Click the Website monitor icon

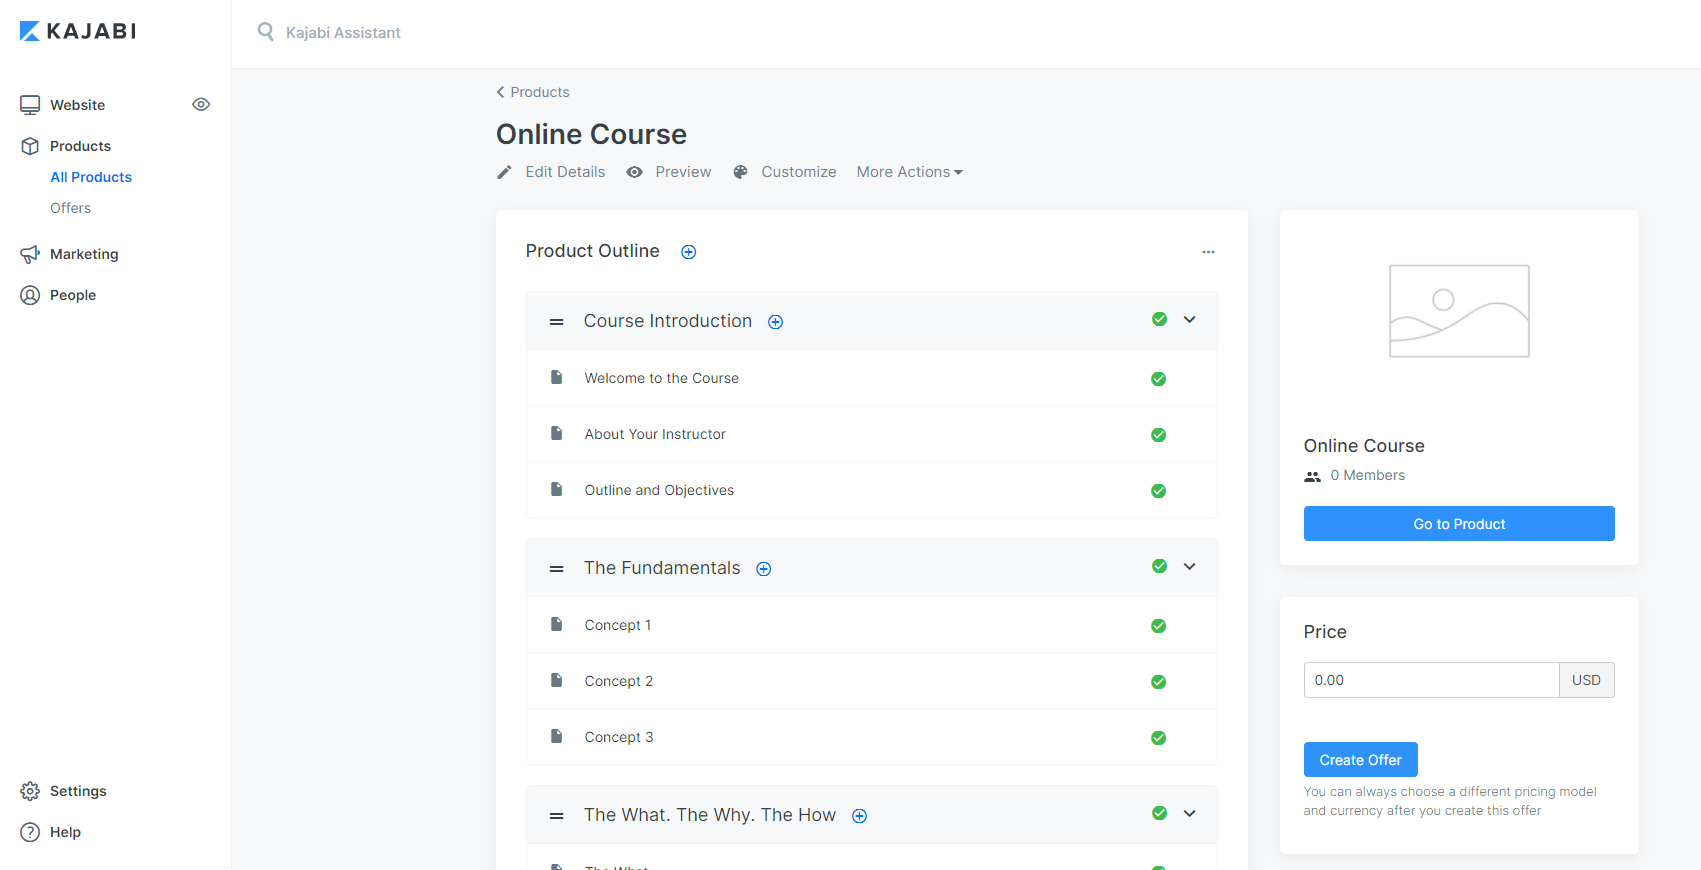tap(30, 105)
